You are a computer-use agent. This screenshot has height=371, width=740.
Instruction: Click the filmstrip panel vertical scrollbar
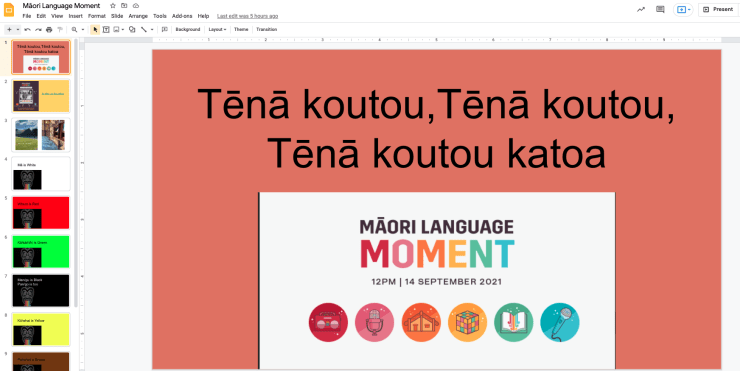76,172
